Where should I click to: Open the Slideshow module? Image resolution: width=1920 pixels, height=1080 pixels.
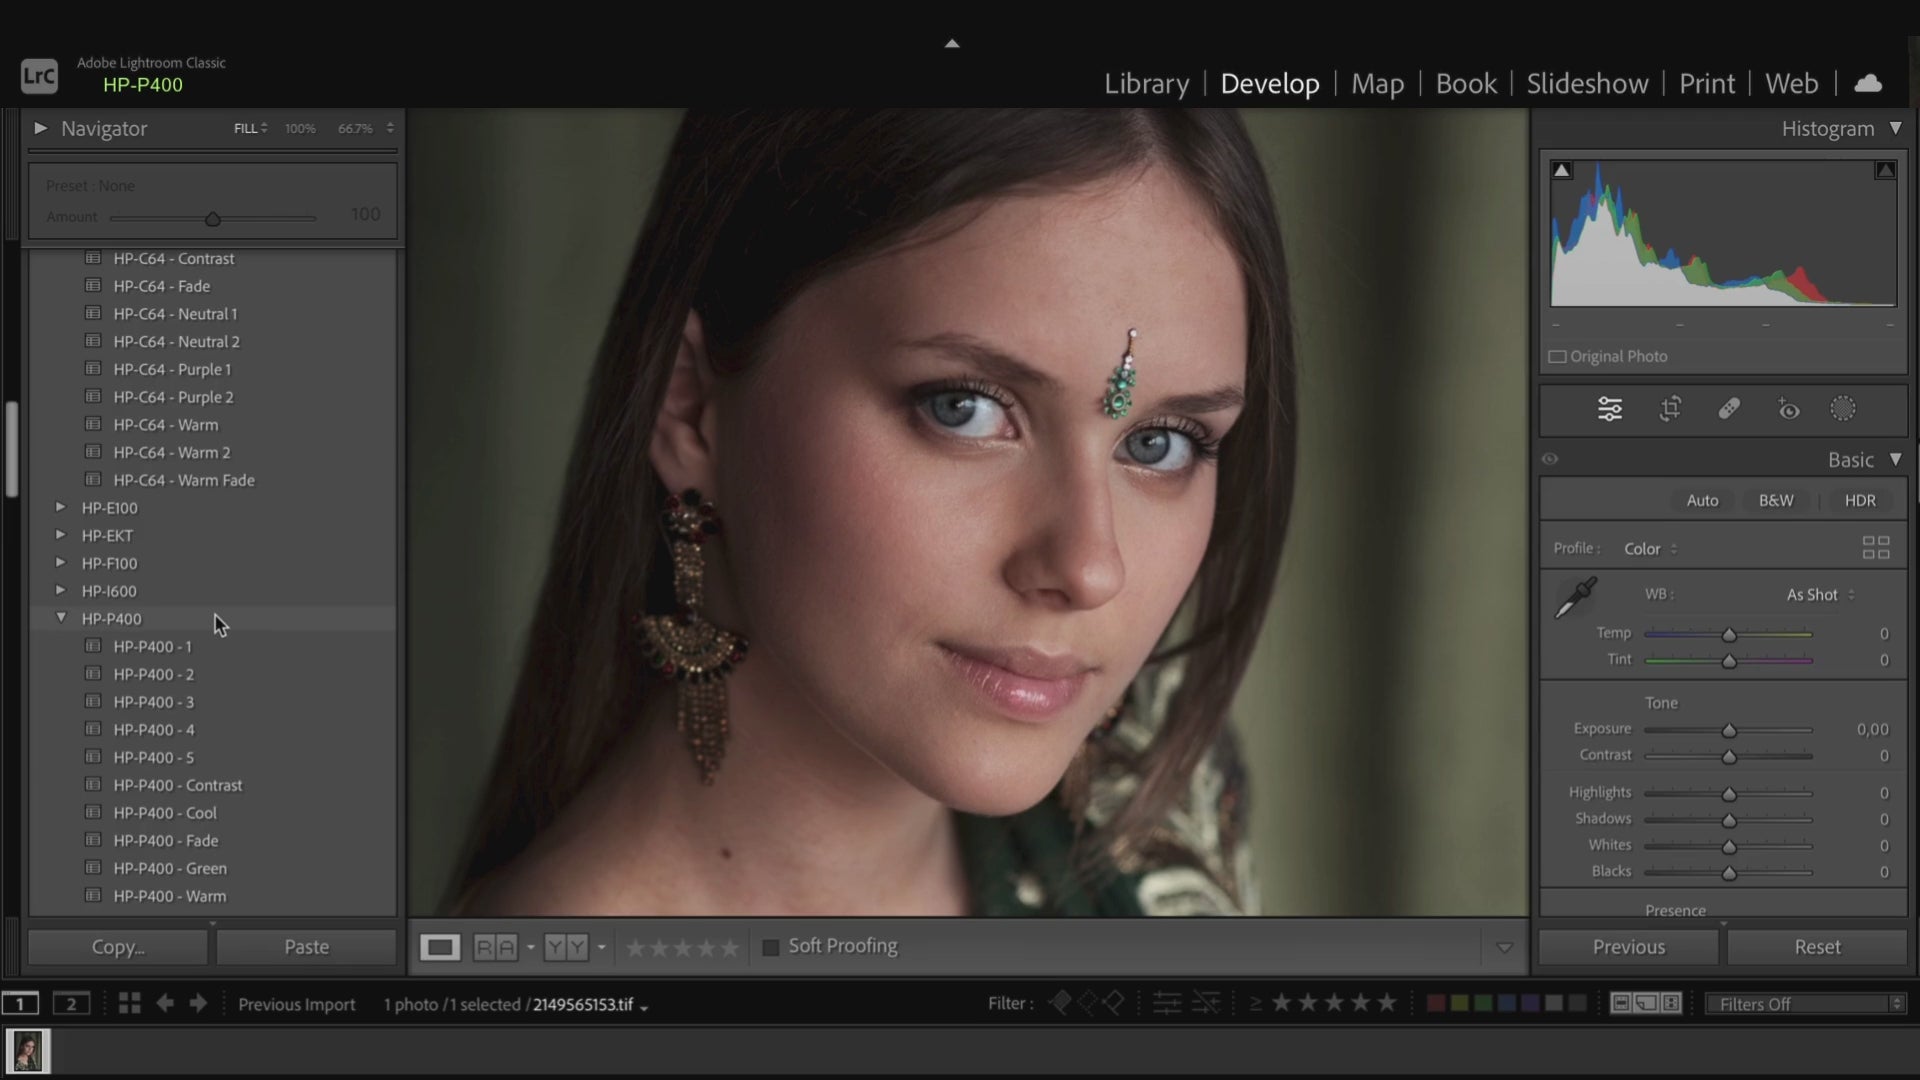click(1587, 83)
